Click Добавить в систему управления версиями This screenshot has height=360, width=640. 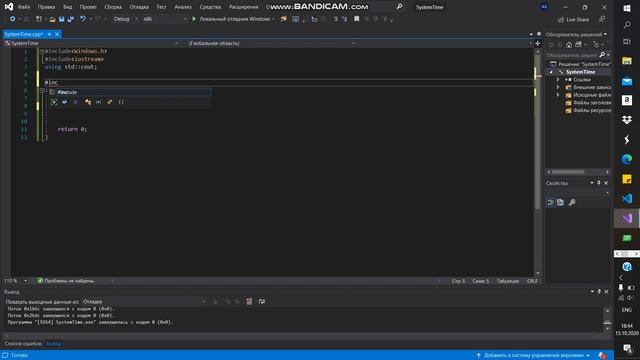533,356
